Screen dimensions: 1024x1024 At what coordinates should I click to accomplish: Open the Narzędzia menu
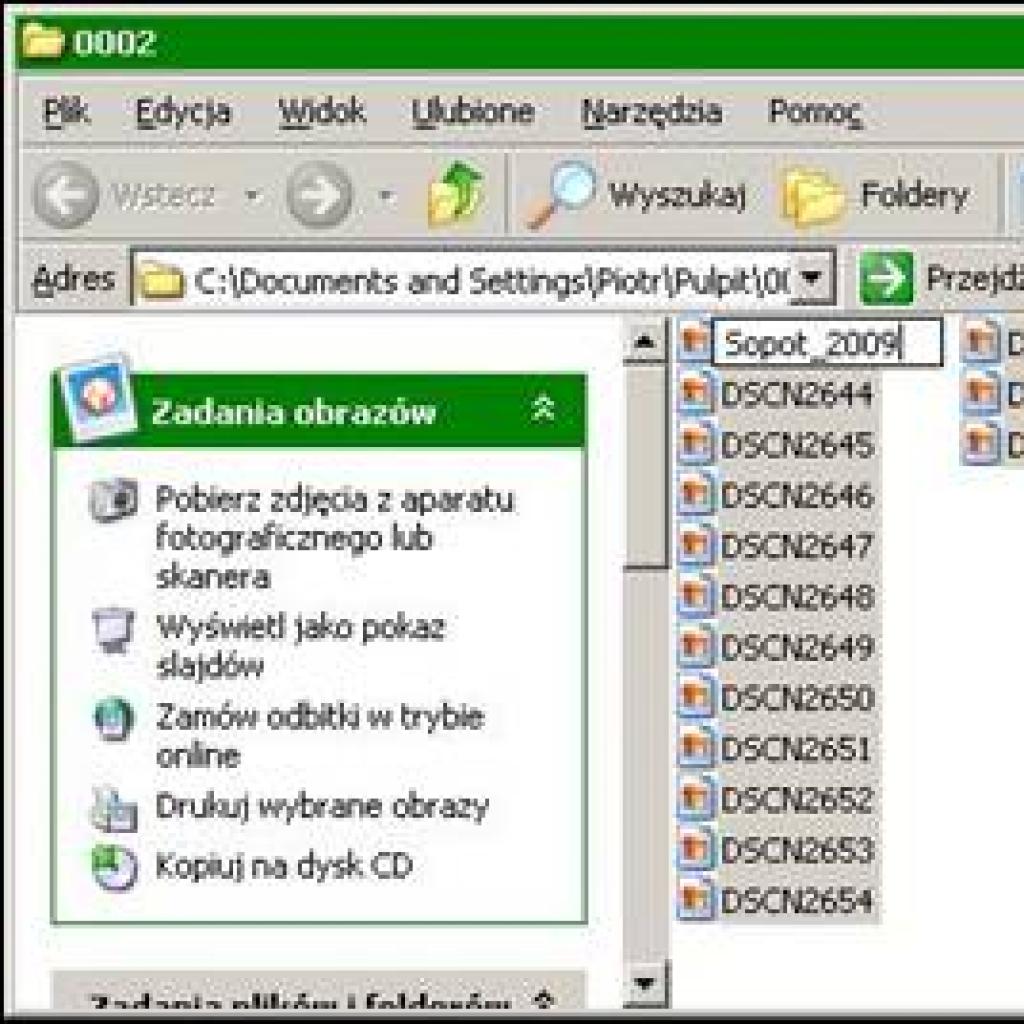pyautogui.click(x=652, y=112)
